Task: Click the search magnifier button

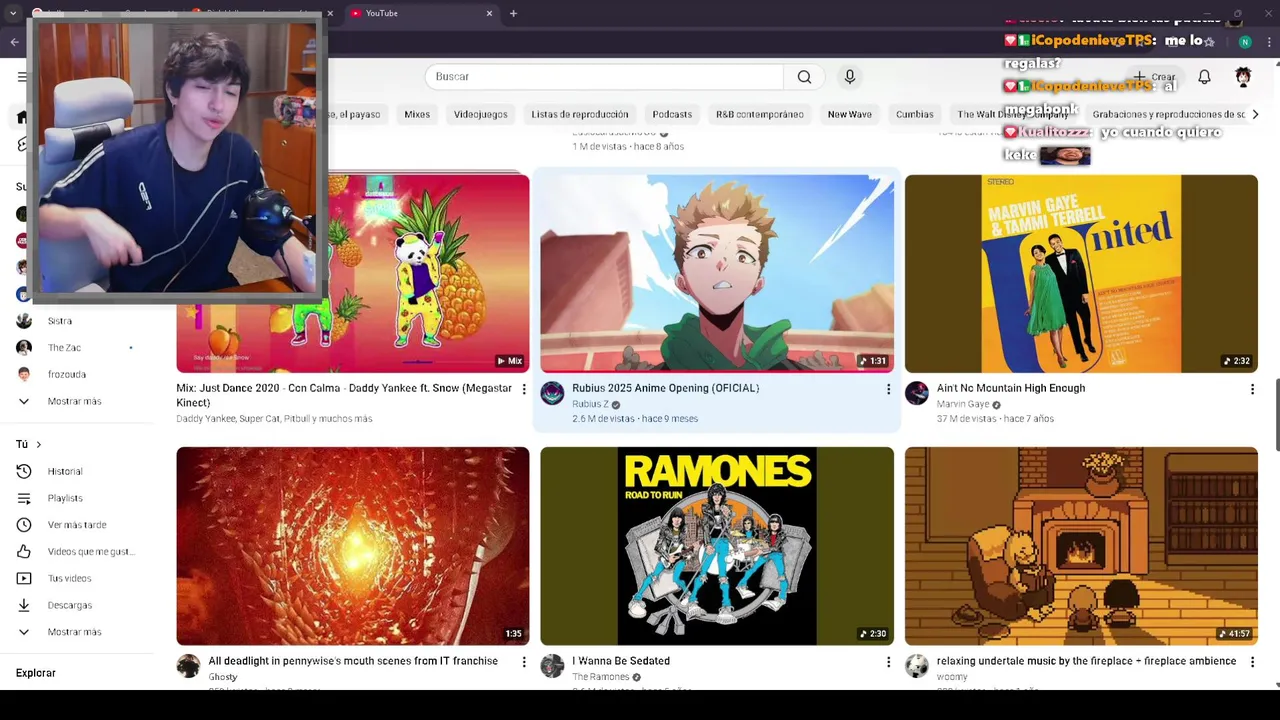Action: tap(804, 77)
